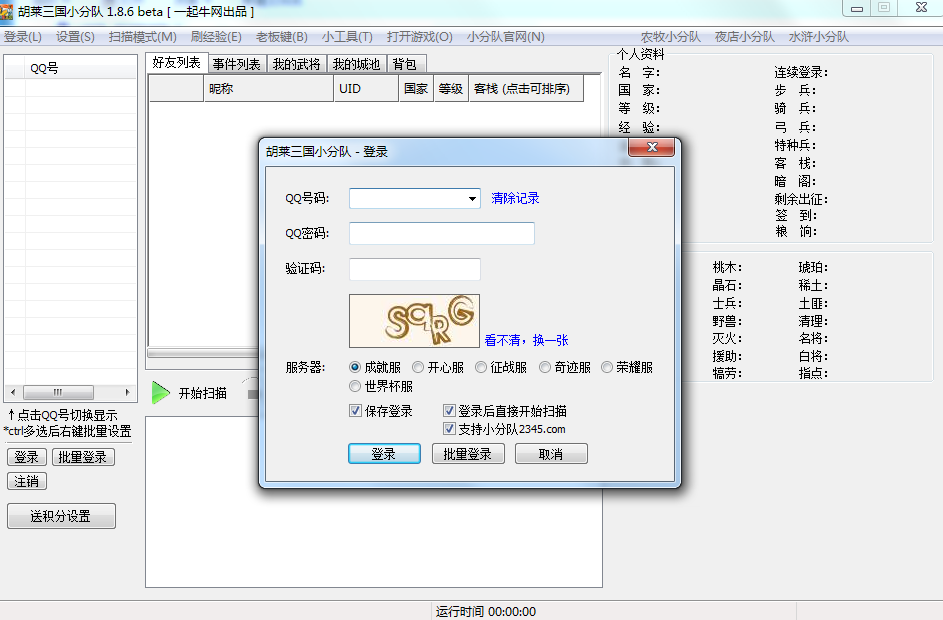Sort by 客栈 (点击可排序) column header

click(526, 89)
